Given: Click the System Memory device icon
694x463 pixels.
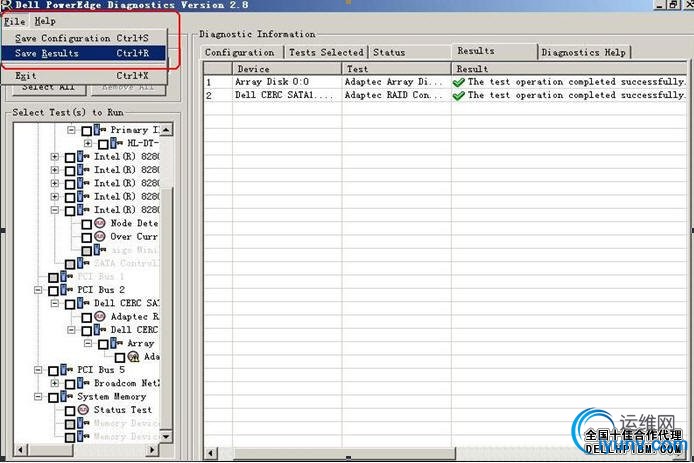Looking at the screenshot, I should [x=67, y=397].
